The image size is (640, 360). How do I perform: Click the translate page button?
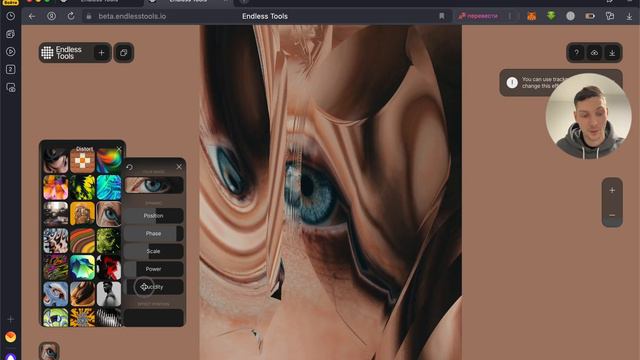point(478,16)
